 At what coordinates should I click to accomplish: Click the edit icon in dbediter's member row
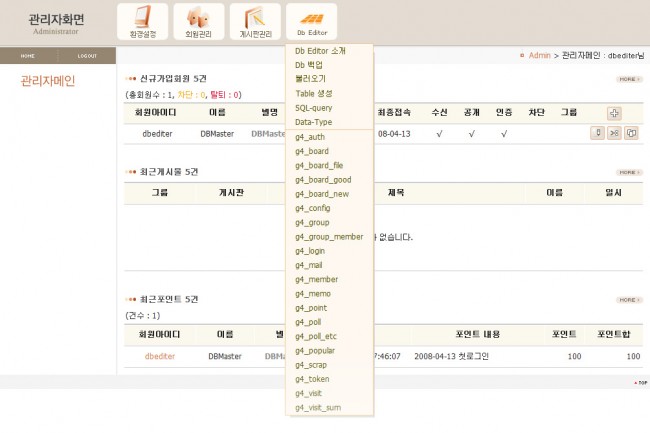[598, 132]
